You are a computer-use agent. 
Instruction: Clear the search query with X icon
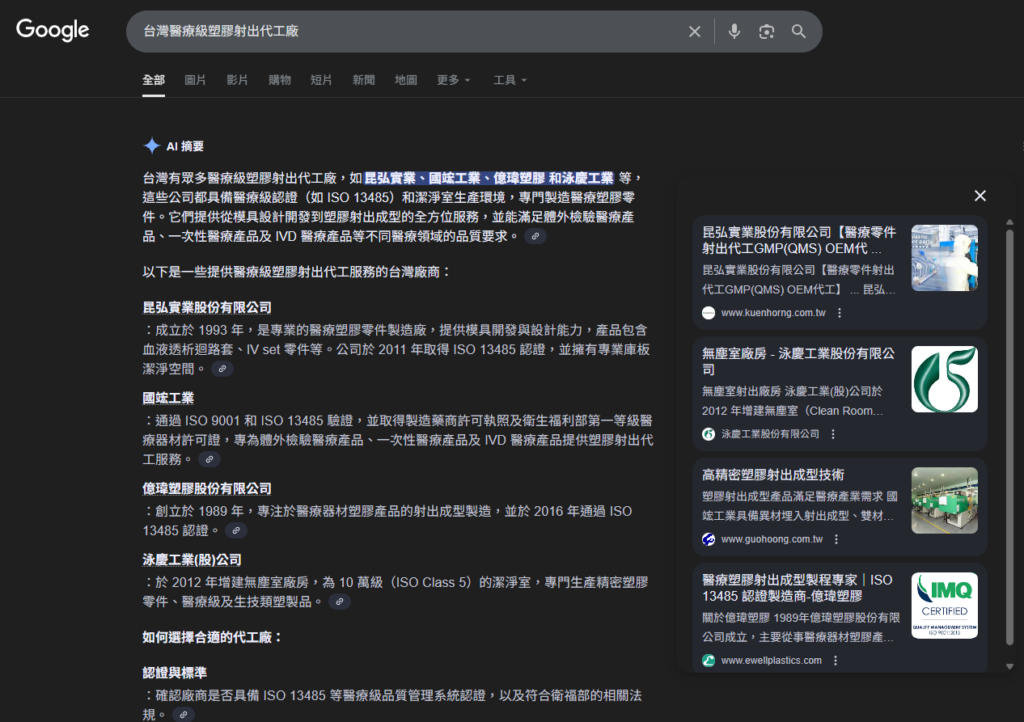[x=694, y=31]
